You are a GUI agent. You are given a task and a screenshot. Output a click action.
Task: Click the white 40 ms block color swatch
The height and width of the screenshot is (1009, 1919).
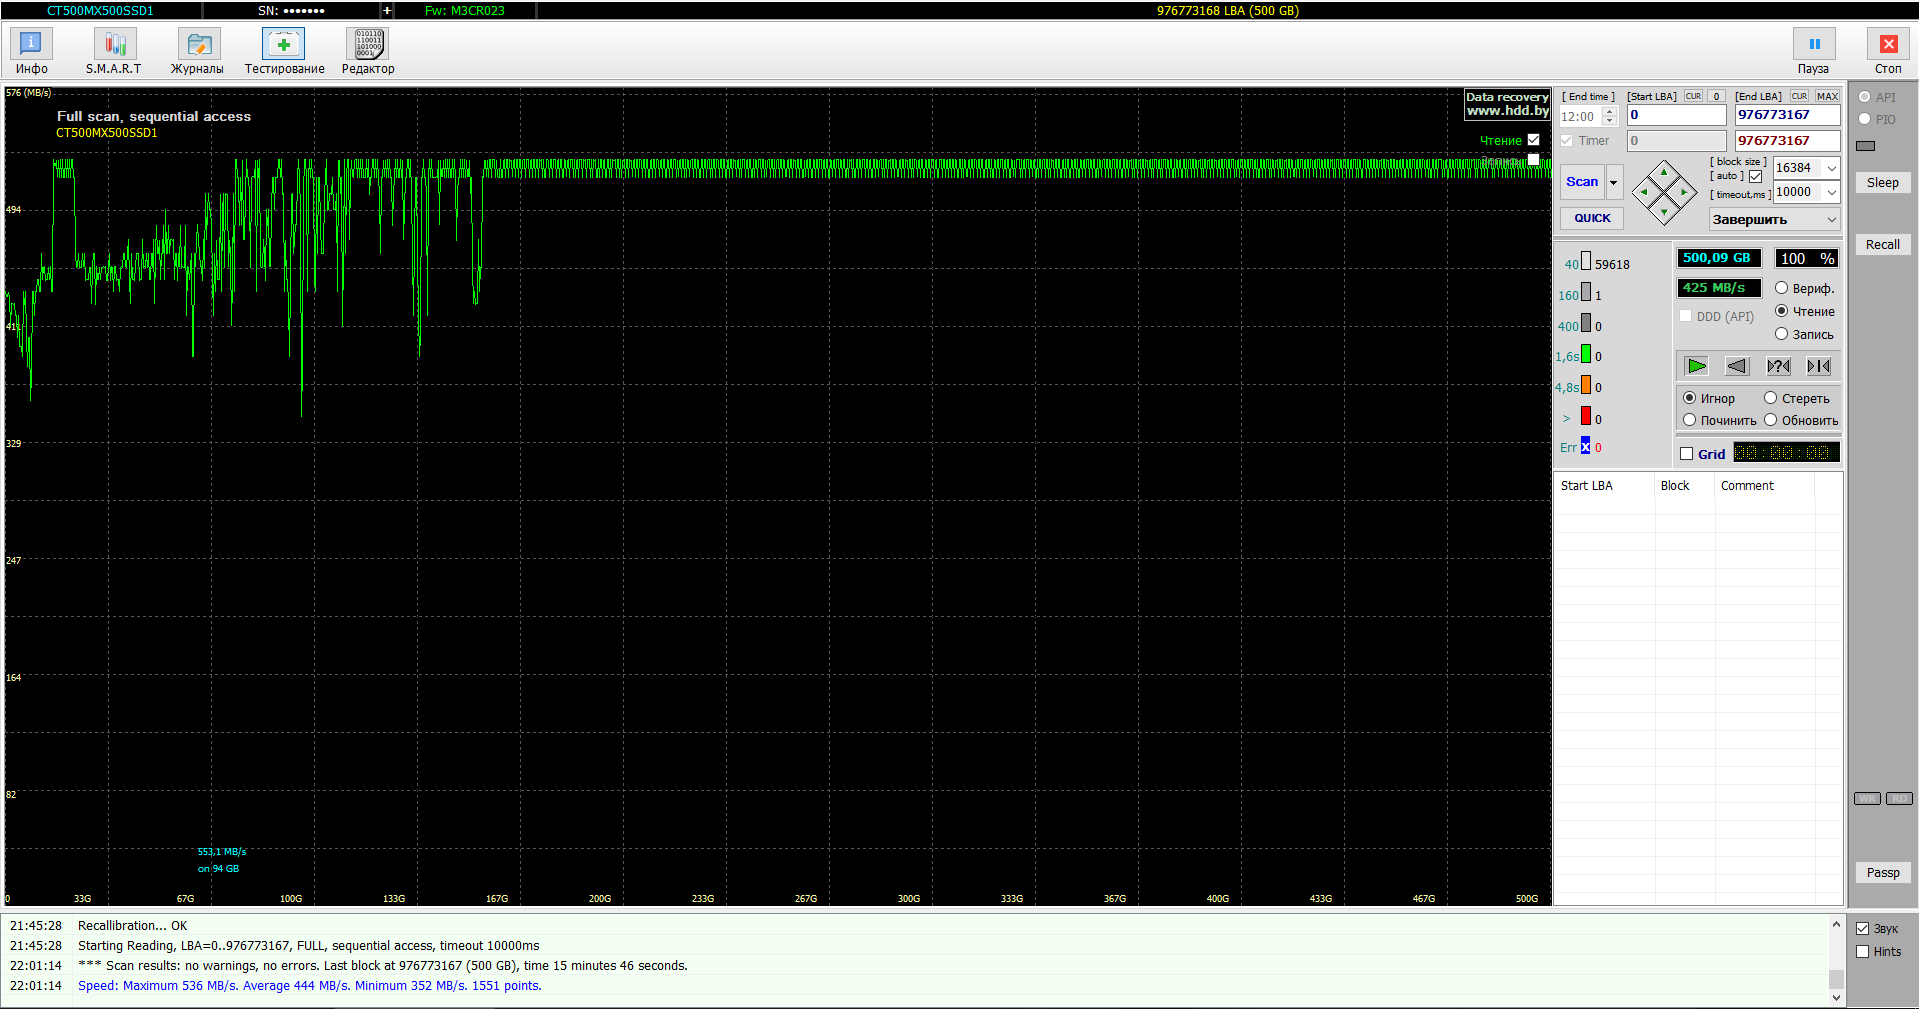tap(1586, 262)
